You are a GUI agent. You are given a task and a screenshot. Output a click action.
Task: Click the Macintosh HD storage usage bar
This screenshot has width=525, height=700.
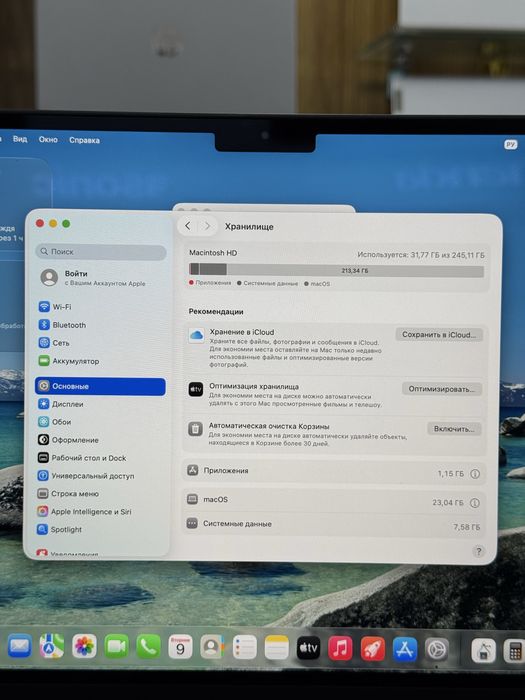pyautogui.click(x=336, y=270)
